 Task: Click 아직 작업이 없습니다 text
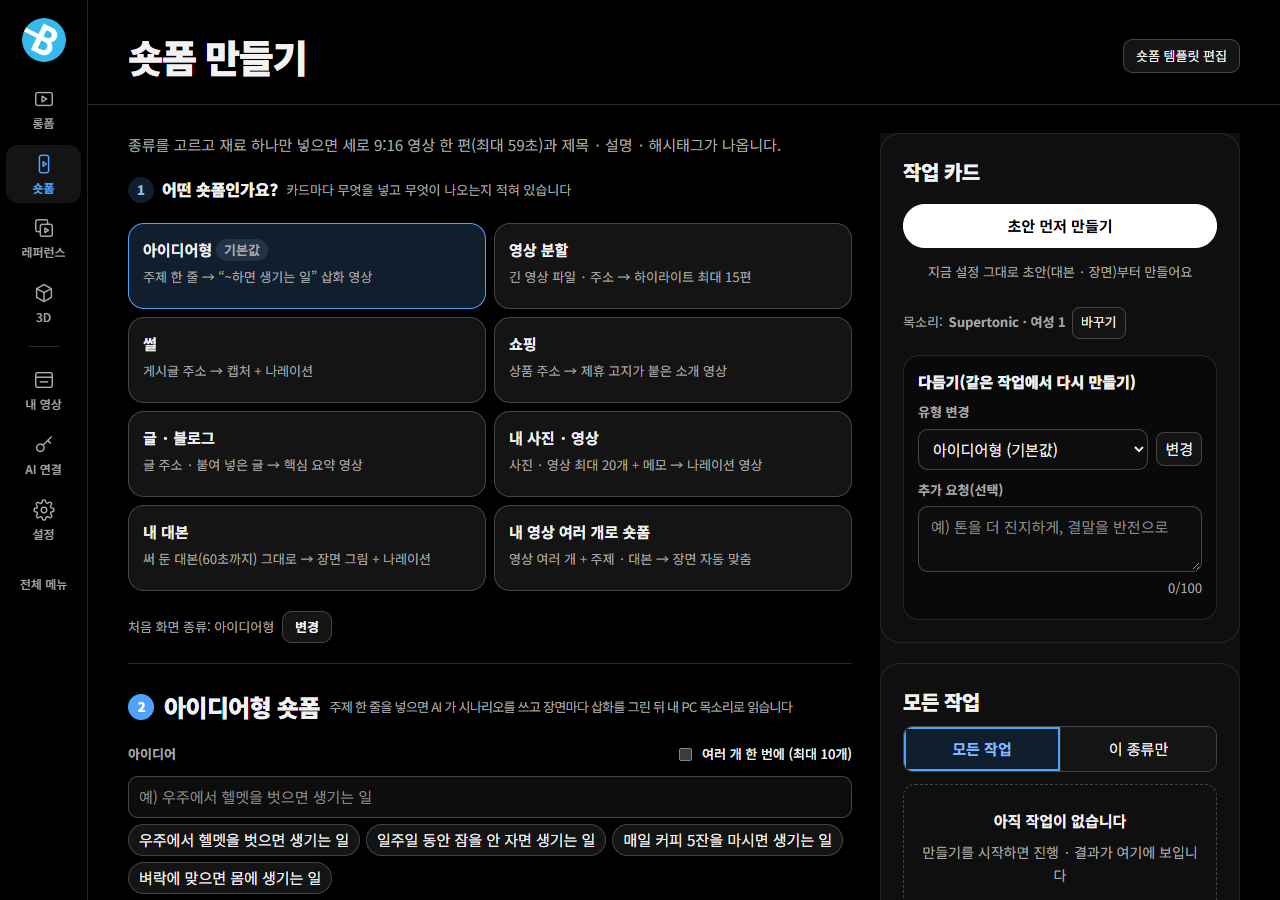[1060, 821]
